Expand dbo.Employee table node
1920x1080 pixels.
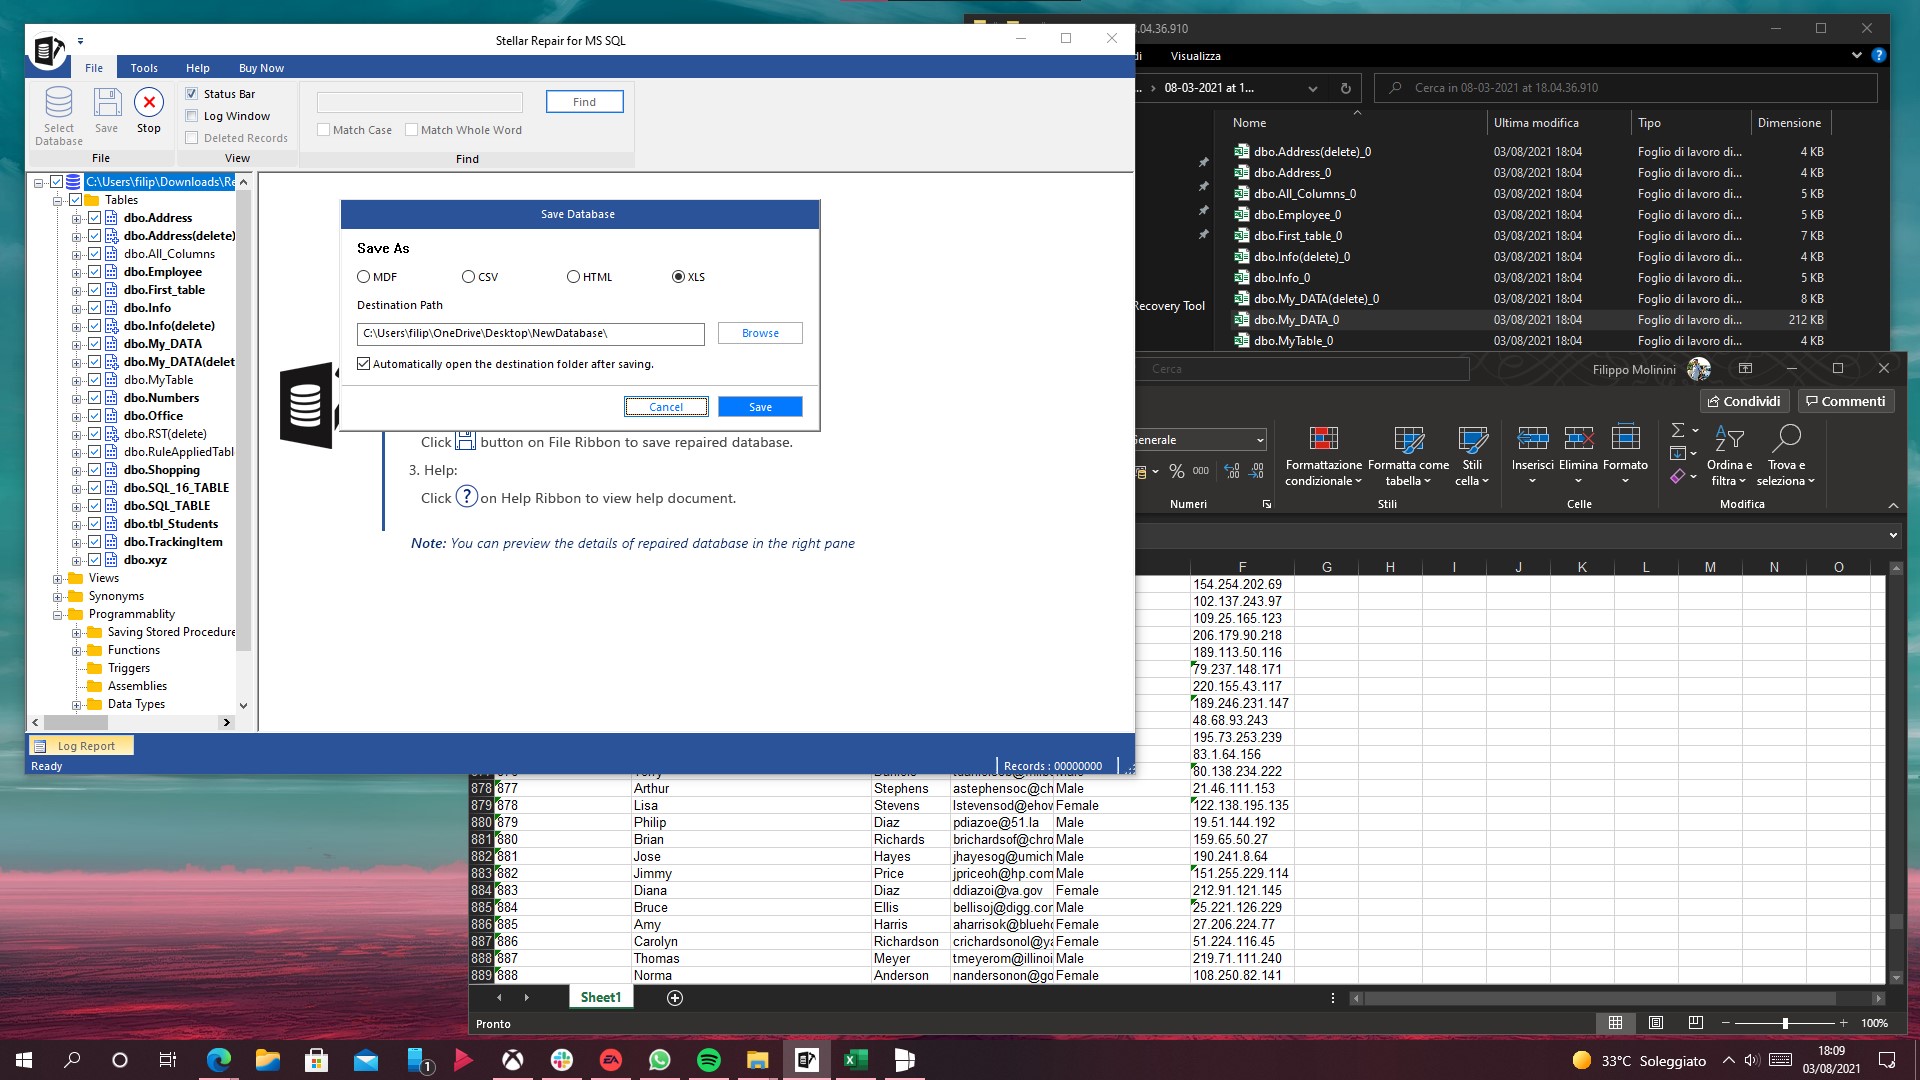click(76, 272)
